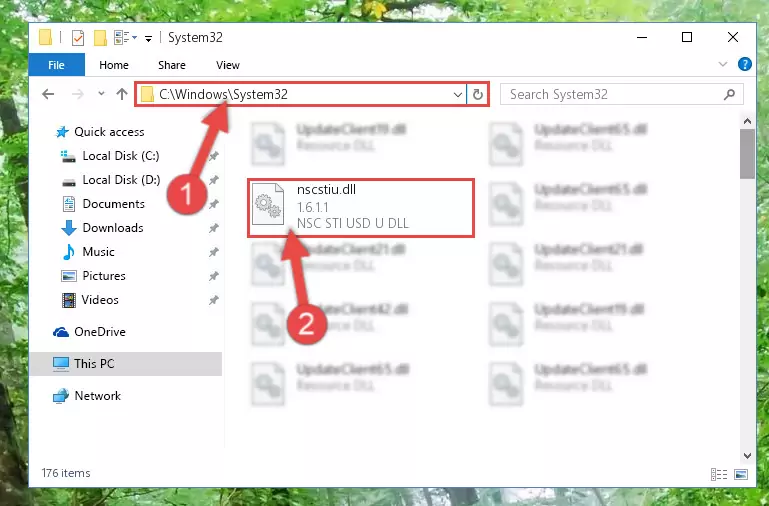Open the Share ribbon tab
769x506 pixels.
tap(172, 65)
